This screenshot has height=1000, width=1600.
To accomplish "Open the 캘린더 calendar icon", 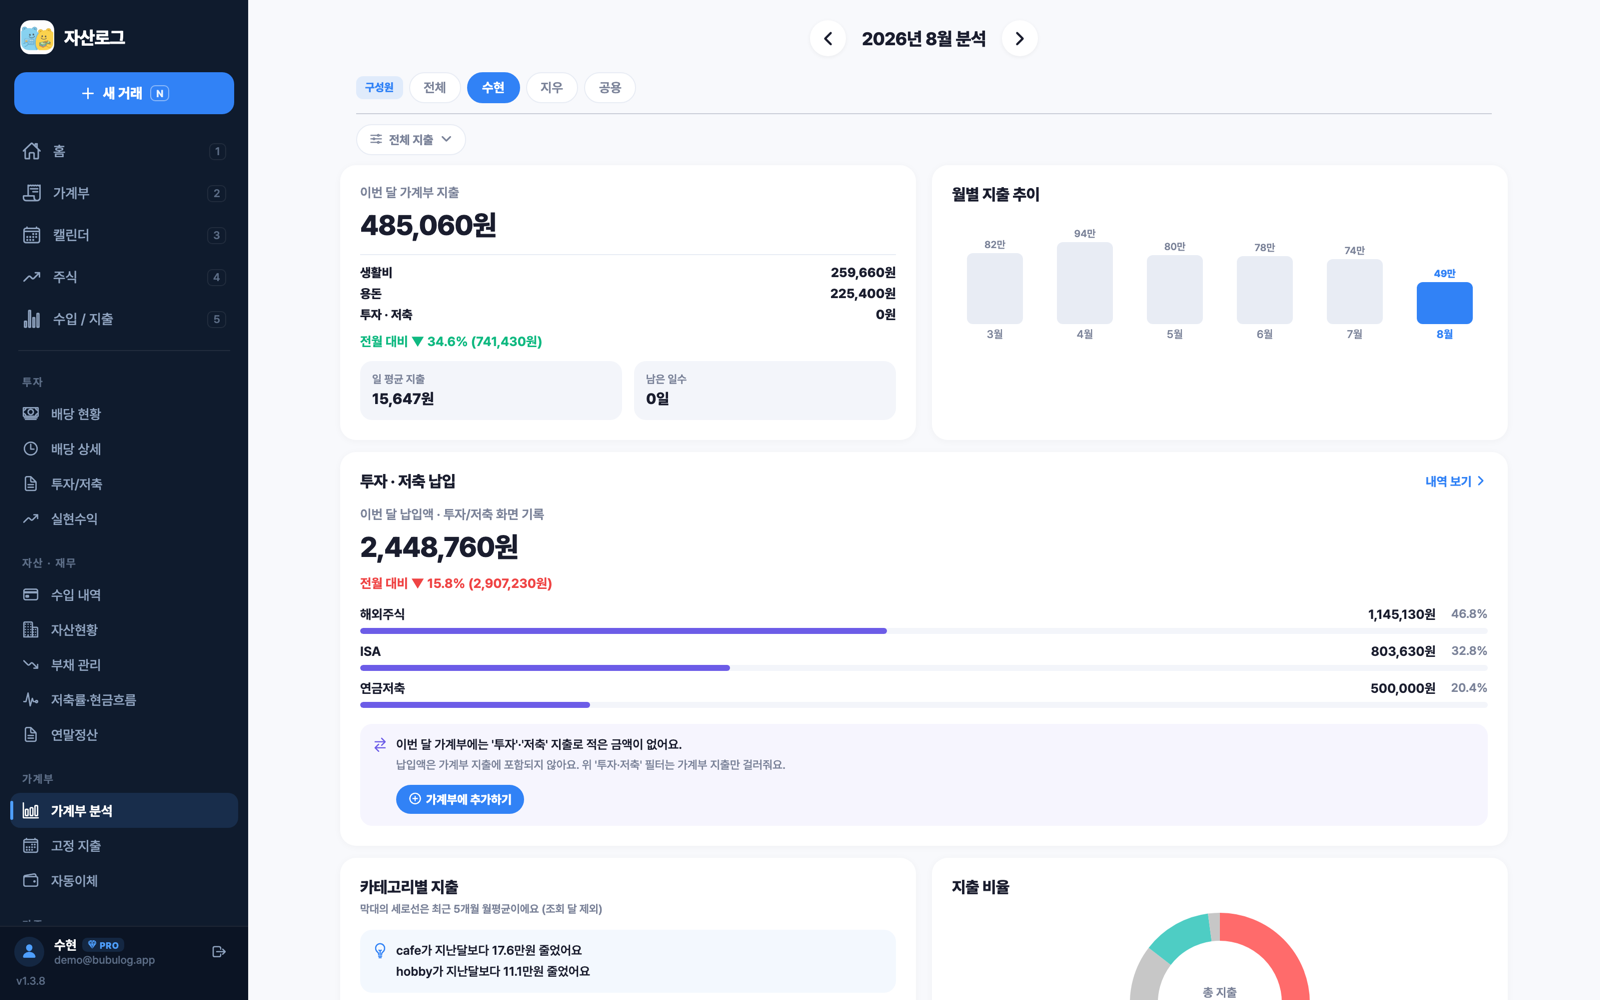I will [x=32, y=235].
